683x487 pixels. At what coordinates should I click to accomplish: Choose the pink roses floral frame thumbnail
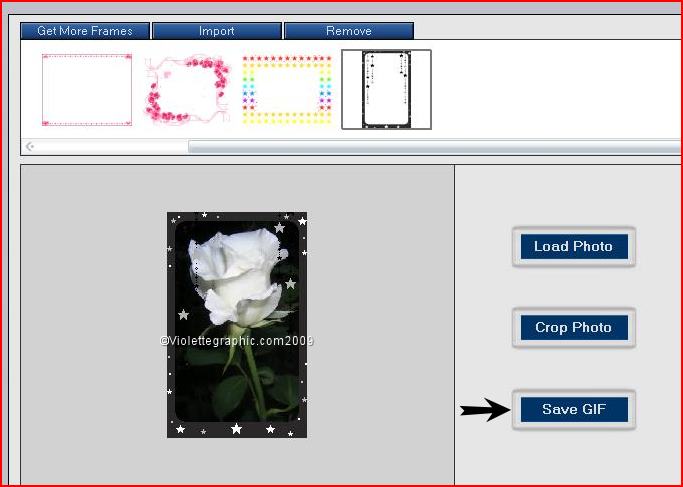186,90
